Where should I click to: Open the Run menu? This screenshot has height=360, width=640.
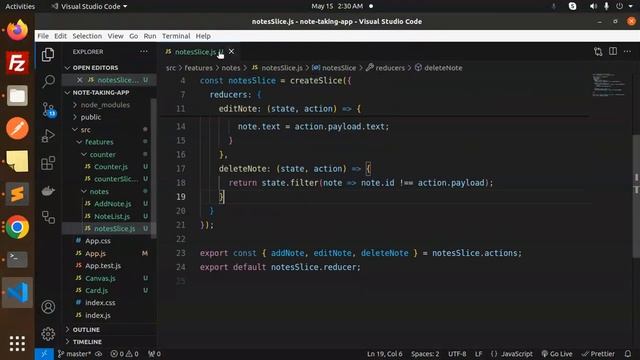(x=150, y=36)
